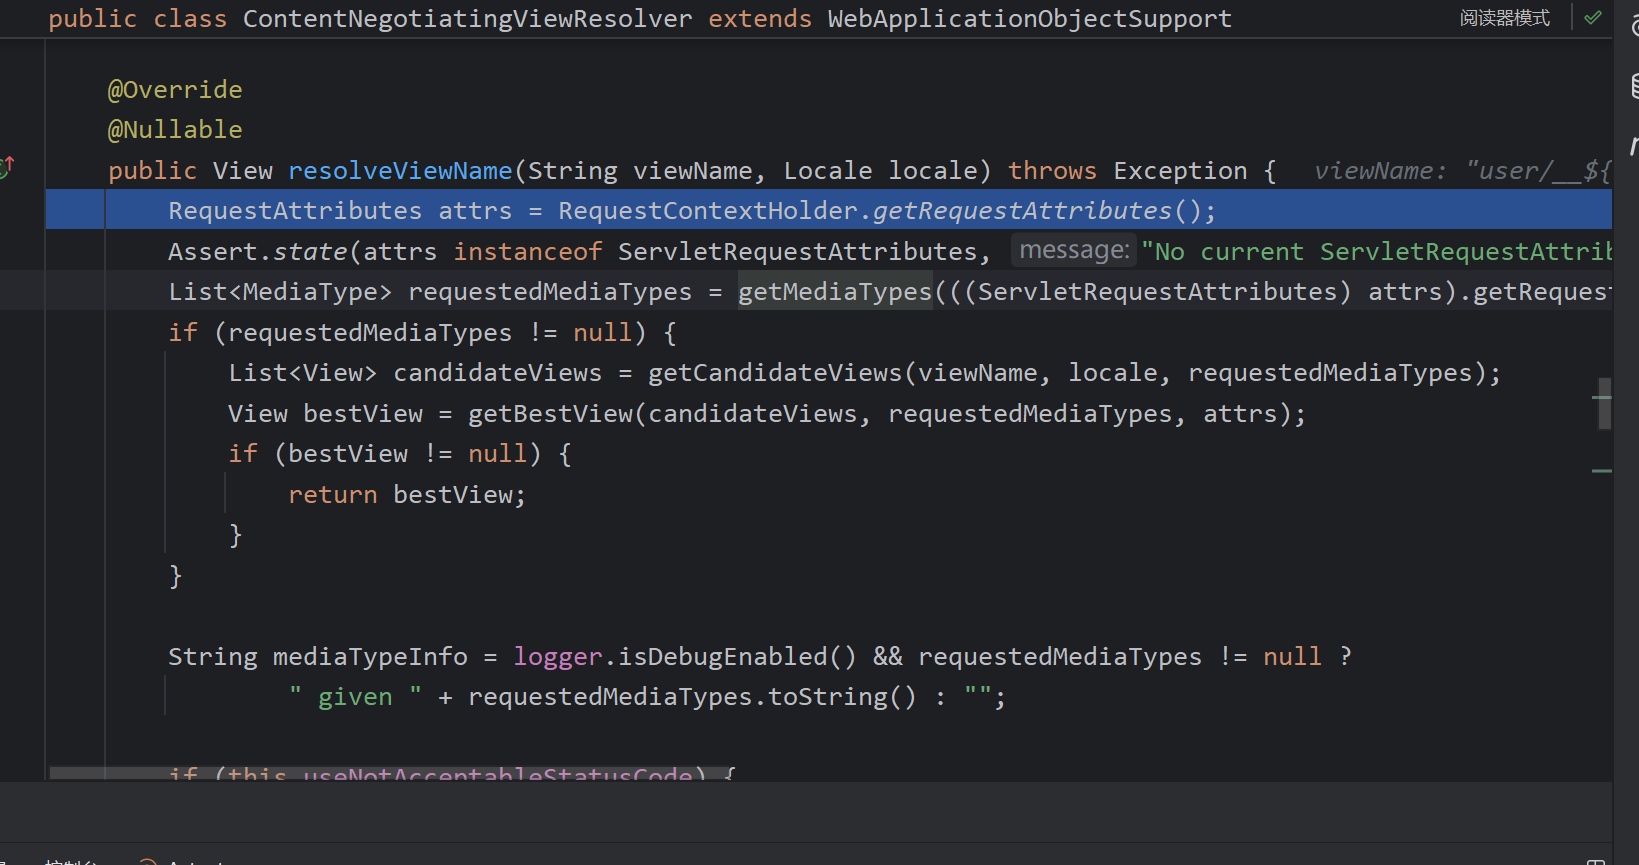Click the vertical editor scrollbar thumb
This screenshot has width=1639, height=865.
tap(1604, 403)
